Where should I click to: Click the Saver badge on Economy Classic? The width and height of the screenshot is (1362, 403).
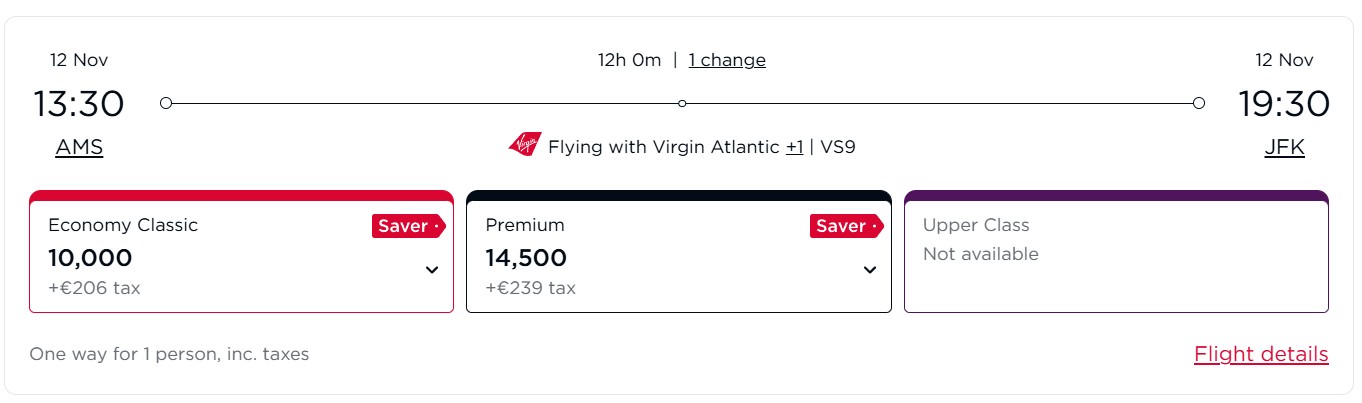pos(407,226)
